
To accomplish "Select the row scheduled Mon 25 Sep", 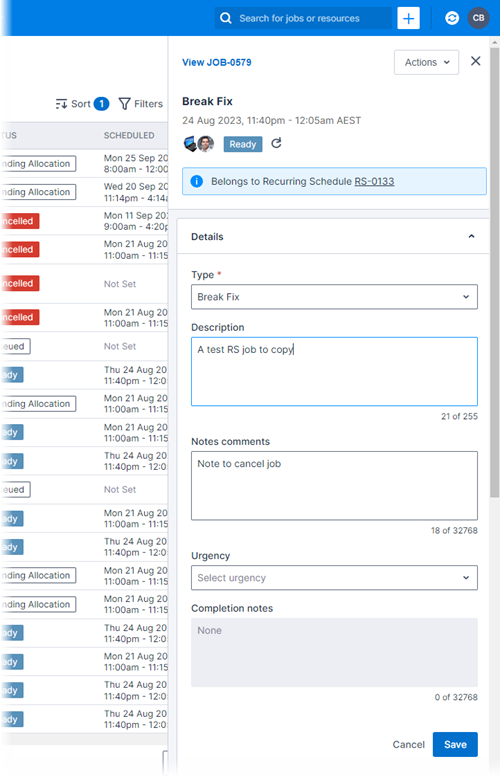I will coord(84,163).
